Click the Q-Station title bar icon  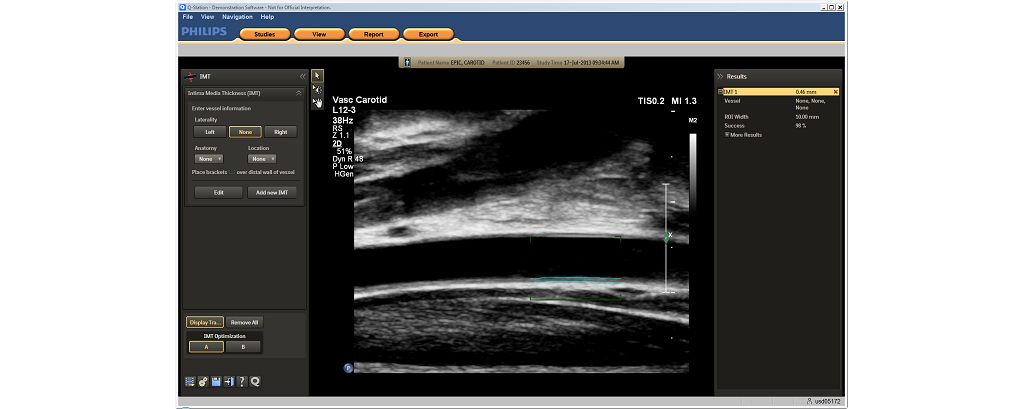tap(183, 7)
